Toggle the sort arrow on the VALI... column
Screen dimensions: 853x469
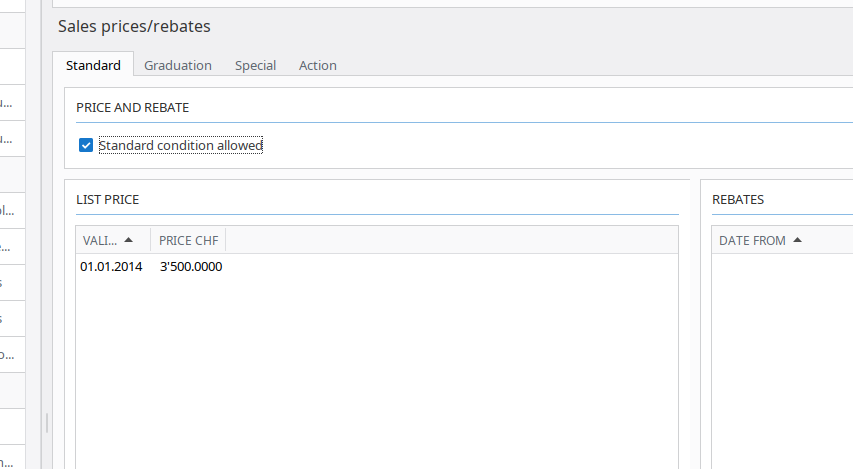[128, 240]
